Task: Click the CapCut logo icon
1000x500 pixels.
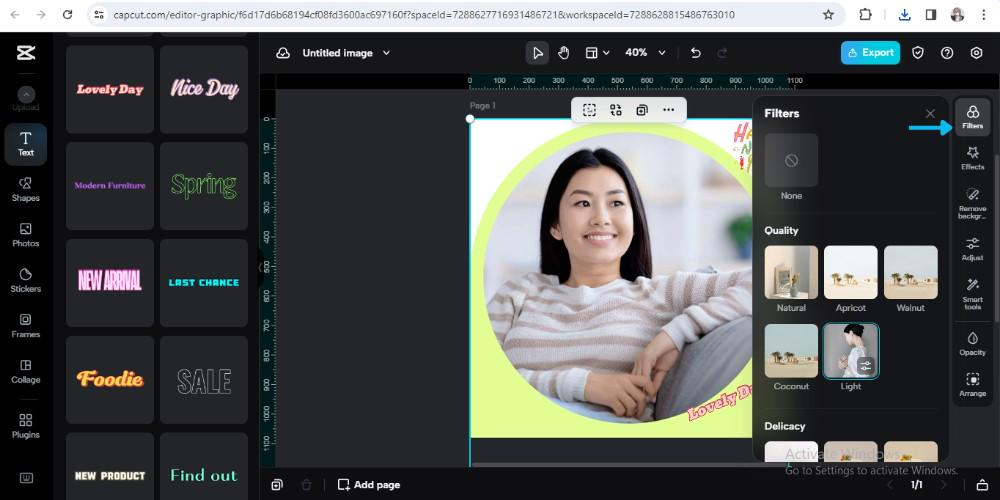Action: point(26,53)
